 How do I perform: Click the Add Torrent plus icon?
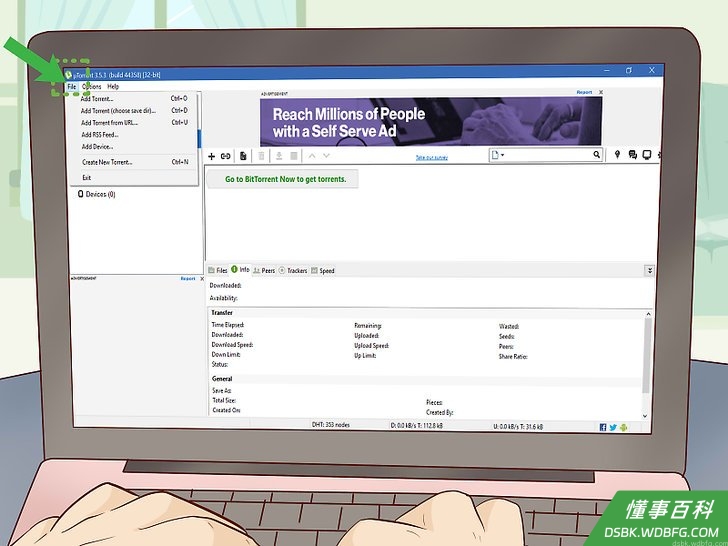[211, 156]
